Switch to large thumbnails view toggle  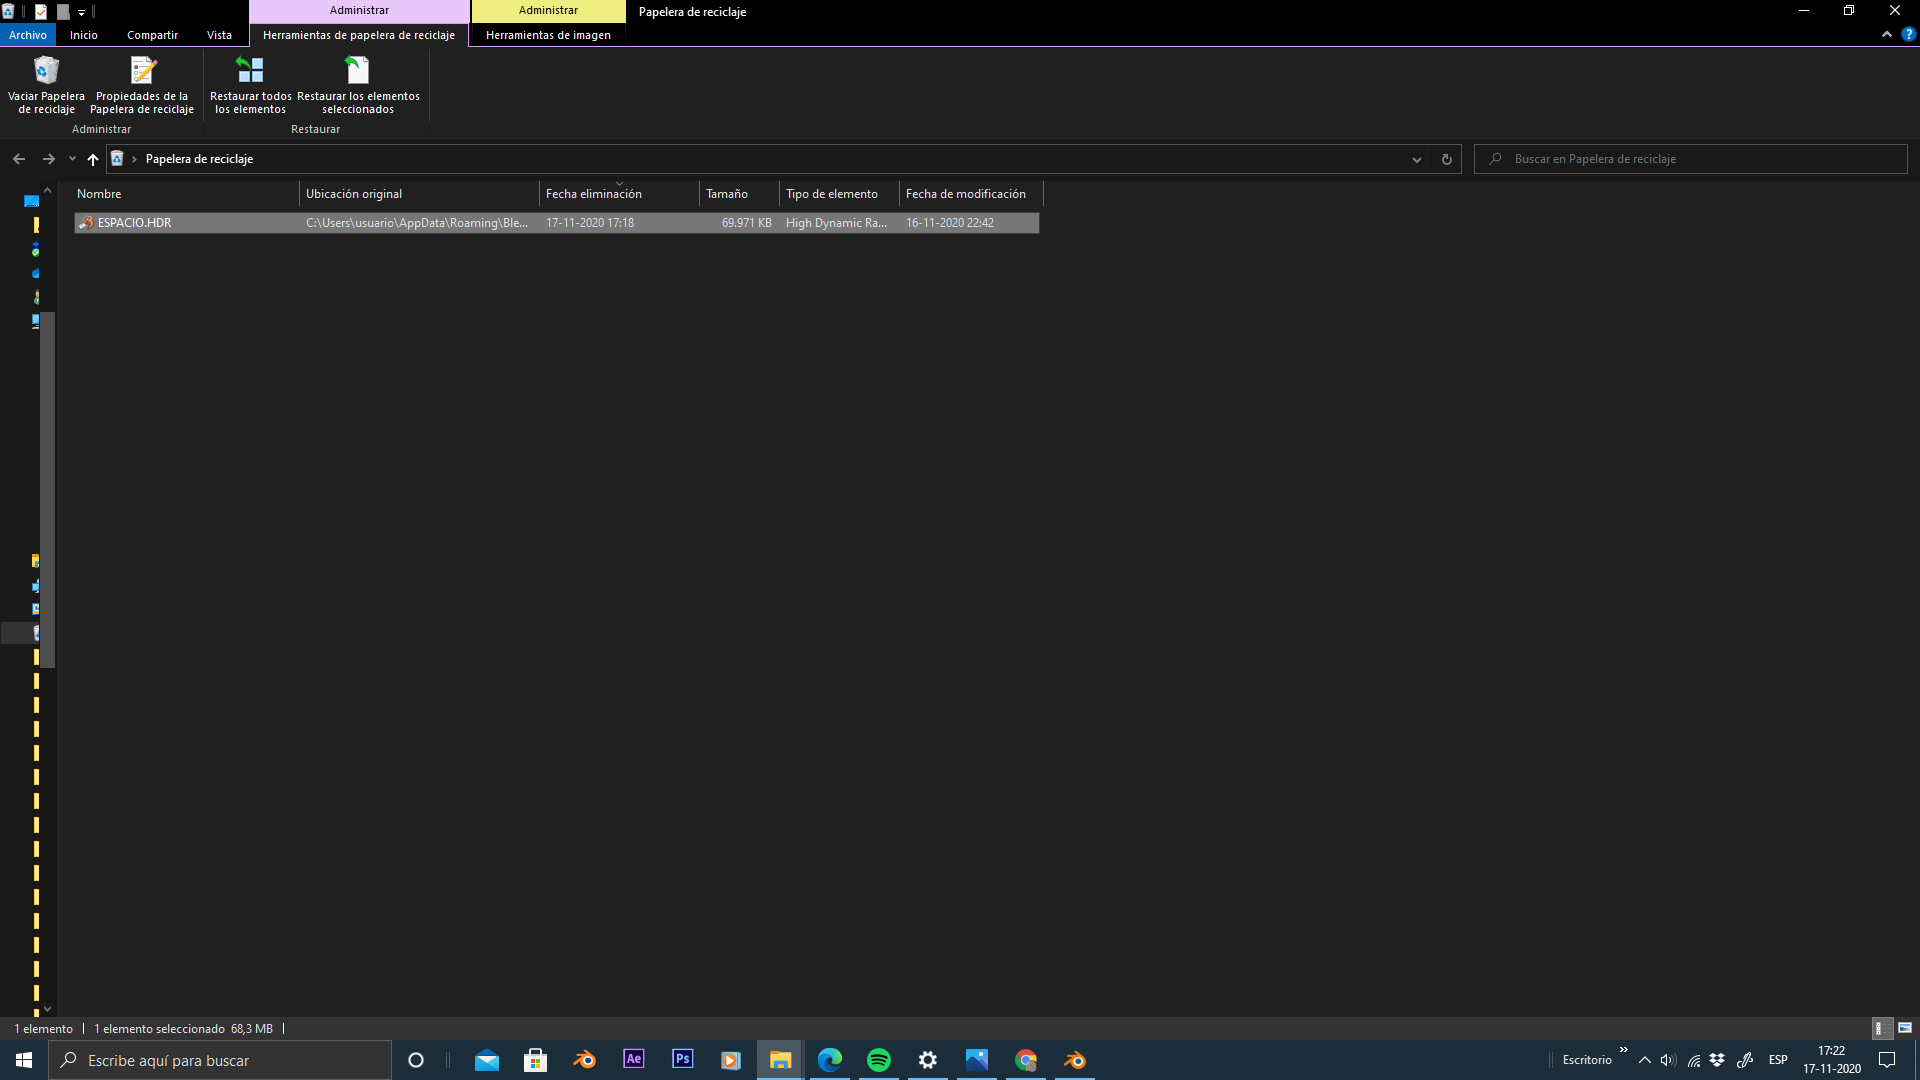pos(1905,1028)
